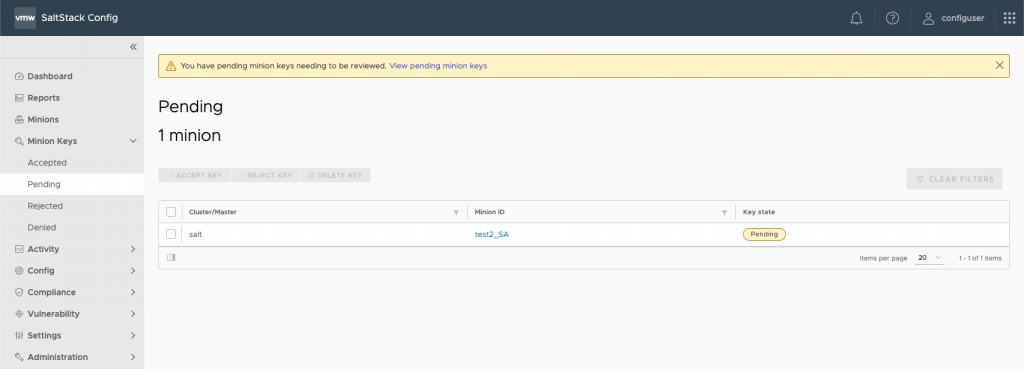The width and height of the screenshot is (1024, 369).
Task: Check the box for the salt row
Action: click(171, 234)
